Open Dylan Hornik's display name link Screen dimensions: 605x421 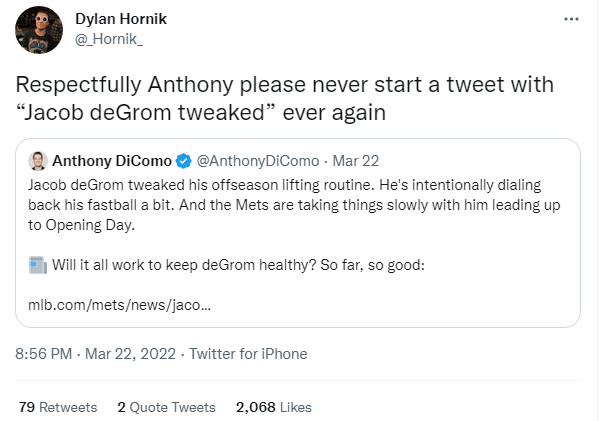pyautogui.click(x=123, y=19)
